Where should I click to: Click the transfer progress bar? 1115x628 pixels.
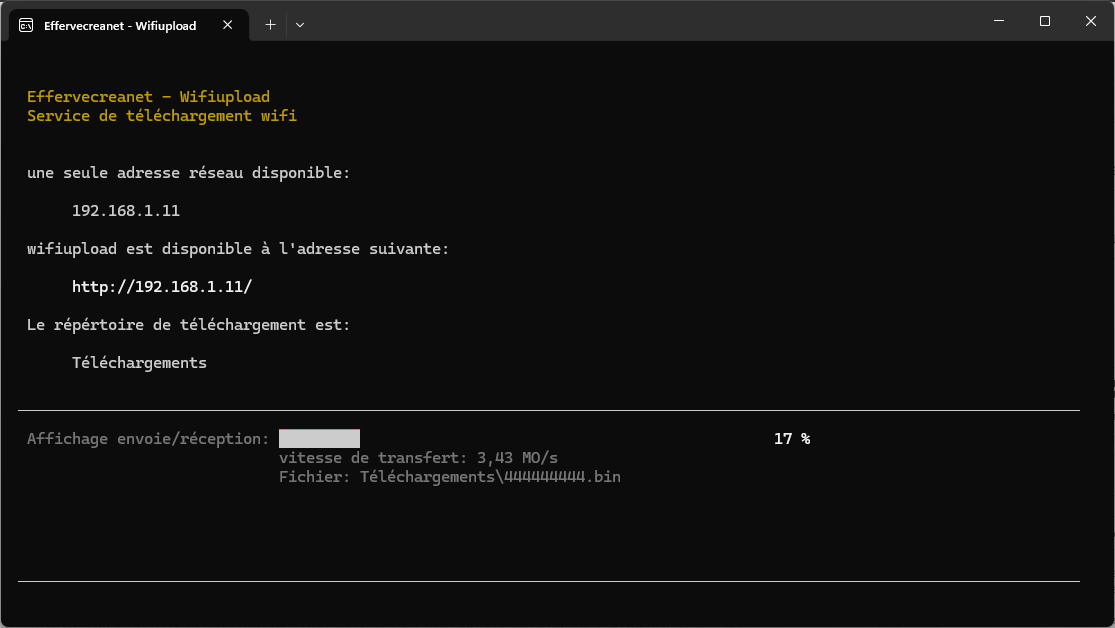(319, 438)
